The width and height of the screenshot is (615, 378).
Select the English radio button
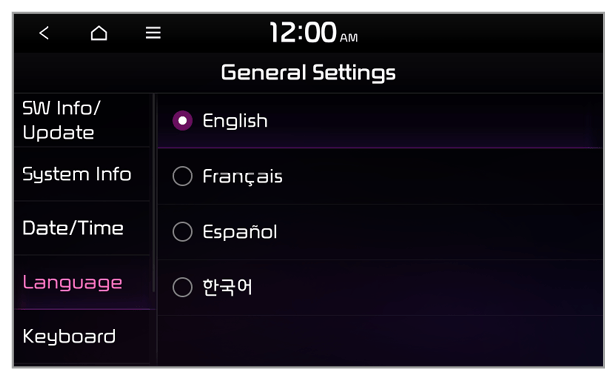click(182, 120)
